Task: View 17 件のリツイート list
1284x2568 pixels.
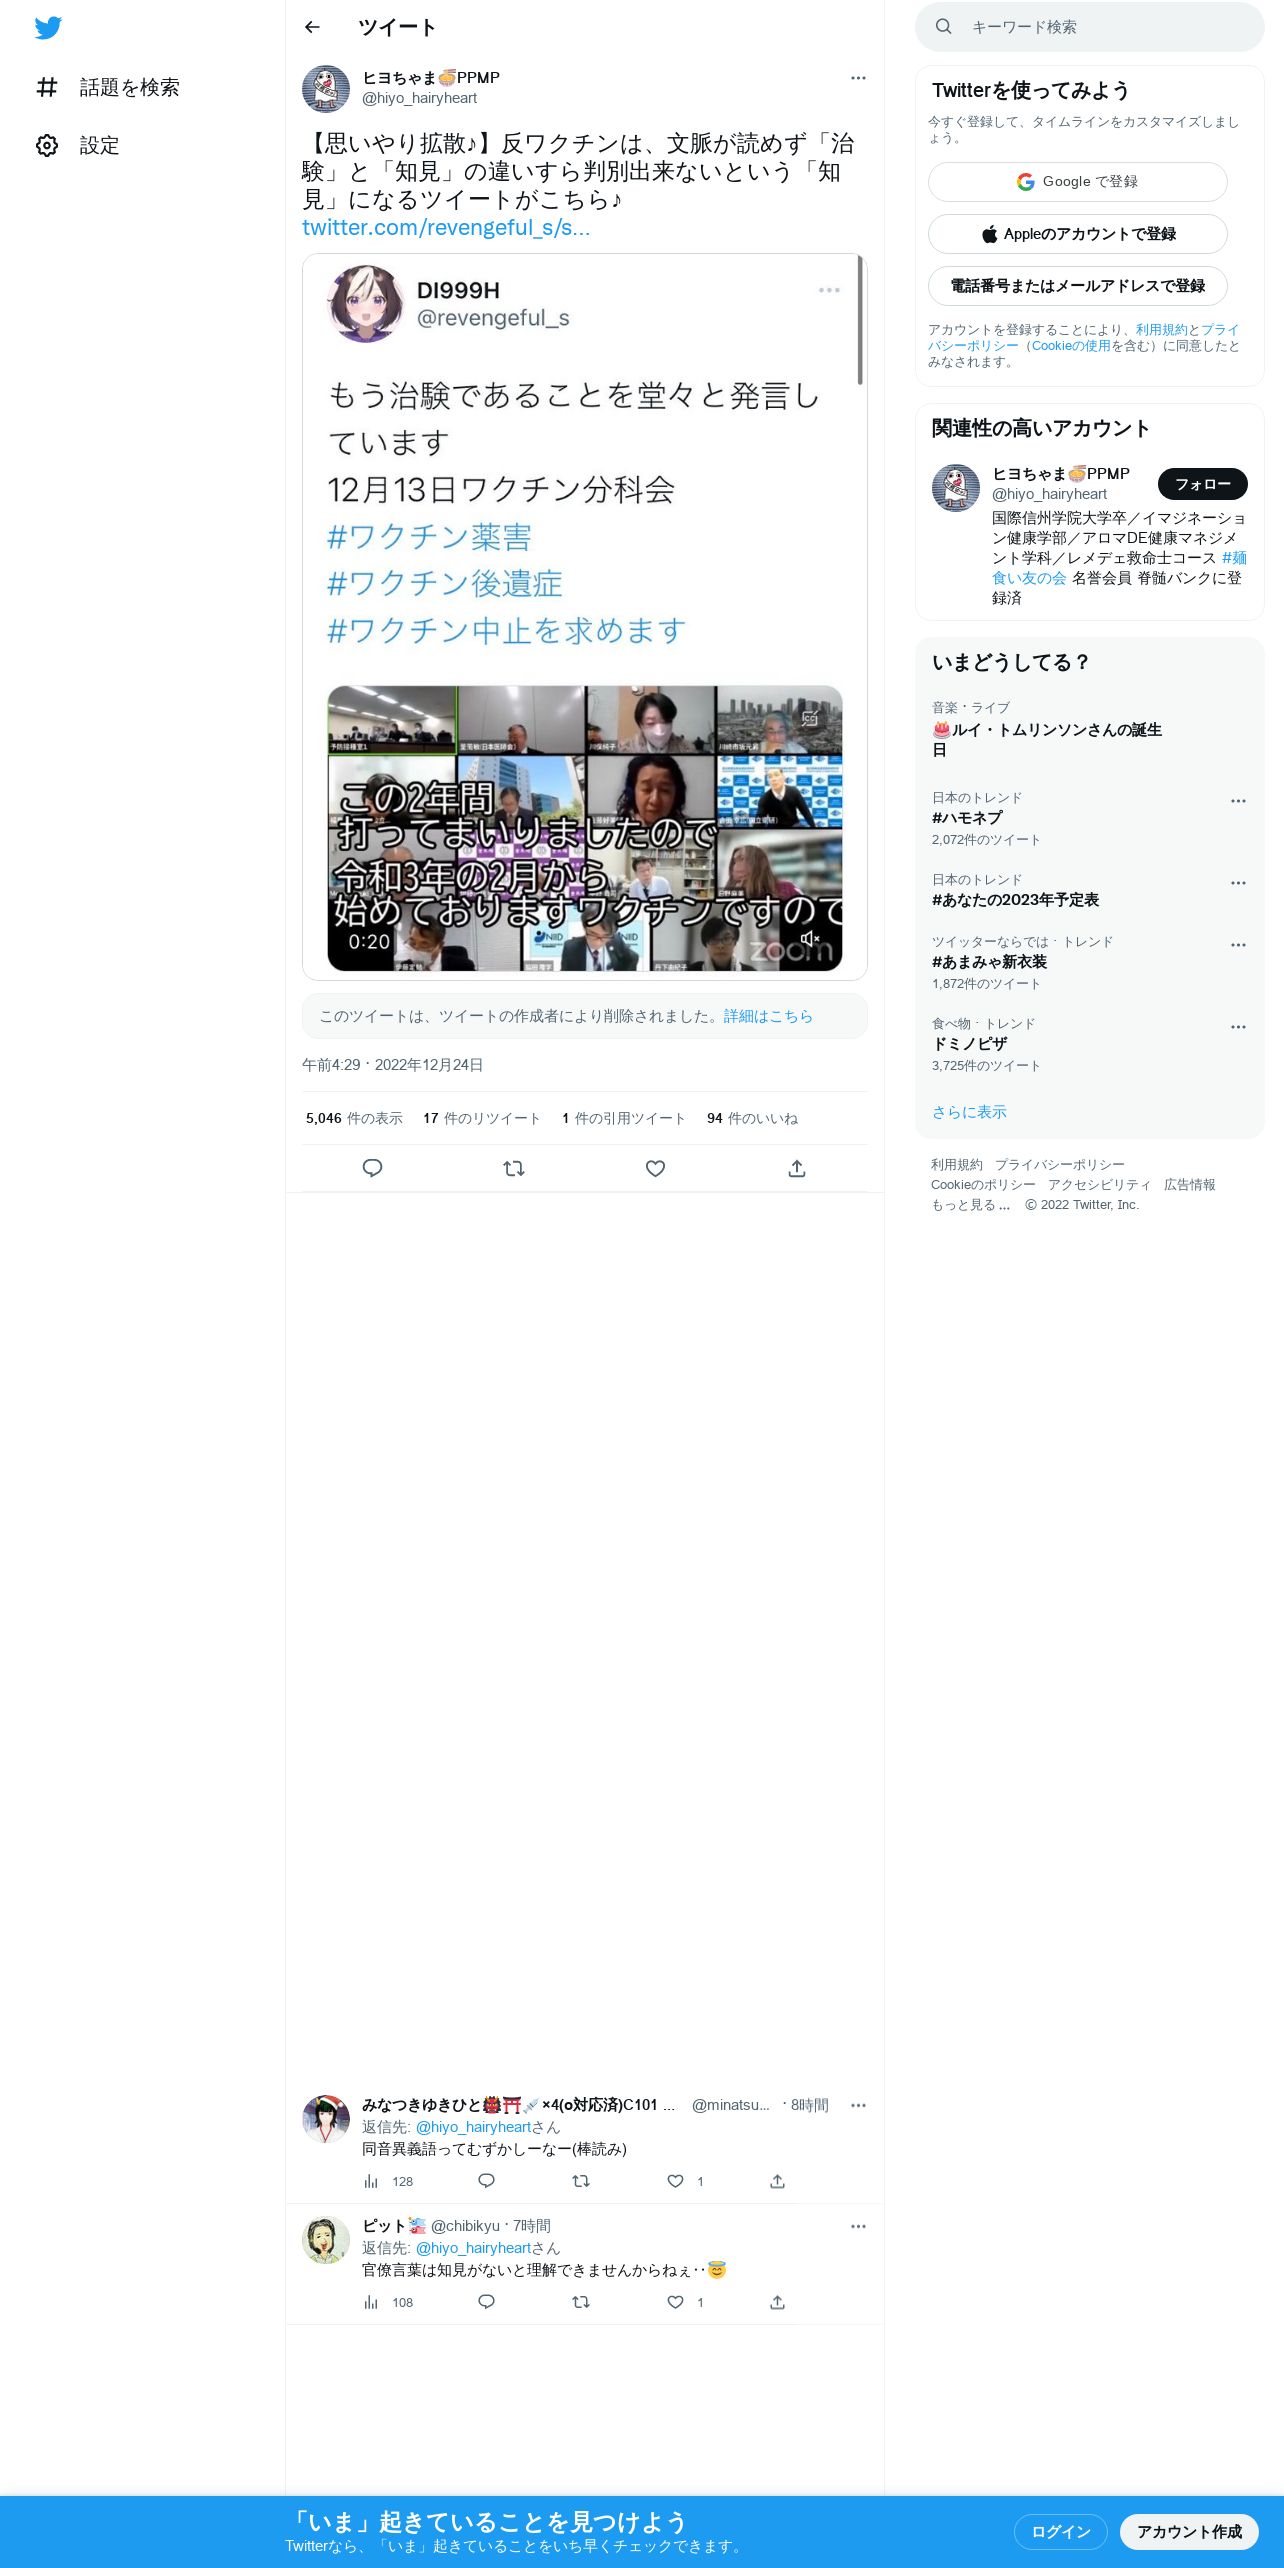Action: tap(482, 1118)
